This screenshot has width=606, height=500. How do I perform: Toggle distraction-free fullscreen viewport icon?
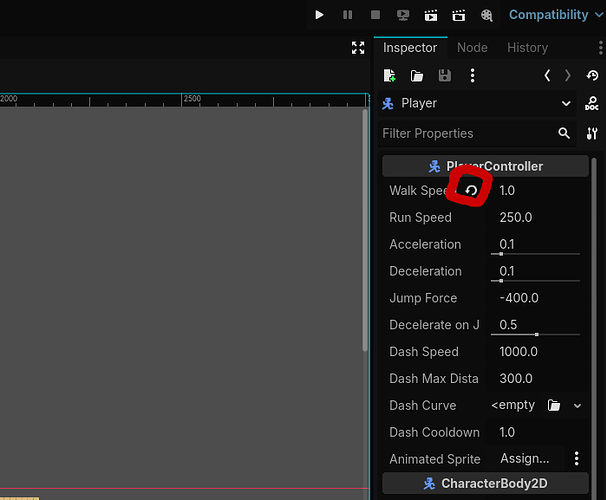[358, 48]
